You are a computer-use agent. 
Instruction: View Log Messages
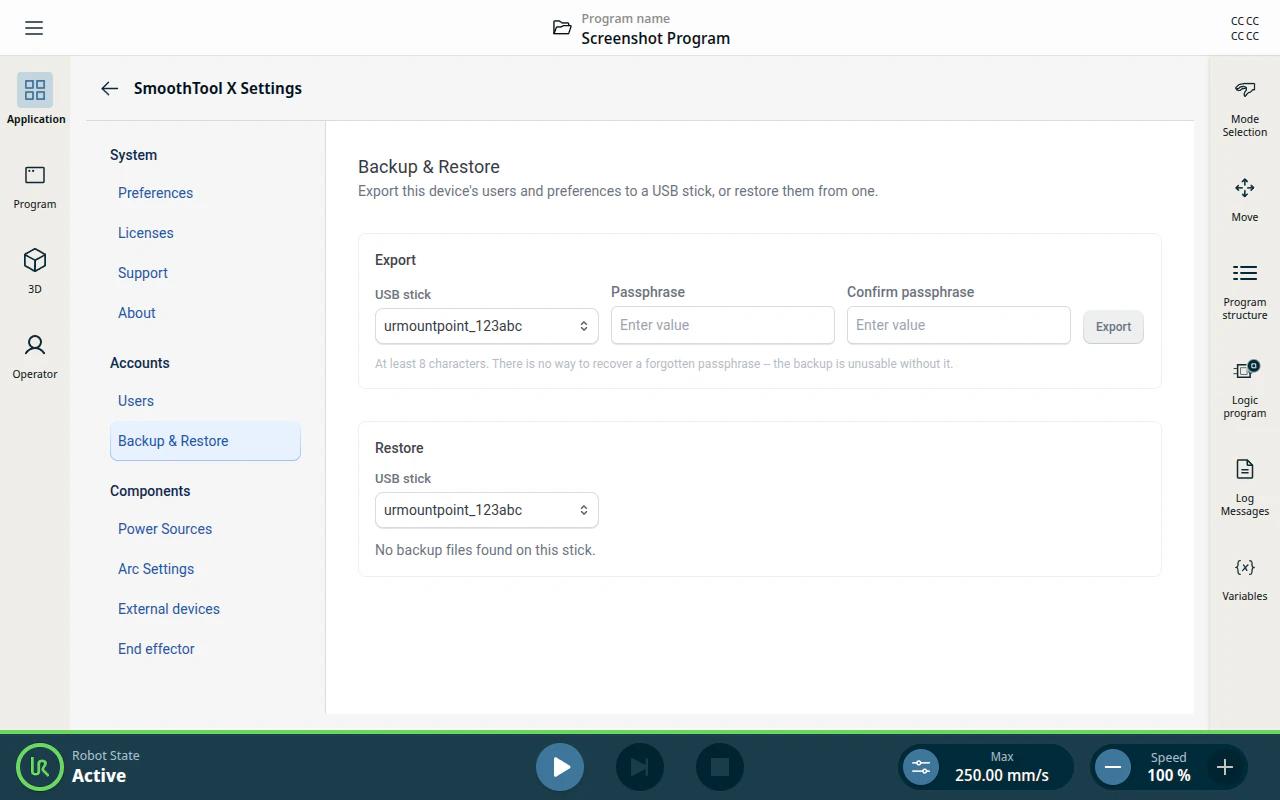pyautogui.click(x=1245, y=488)
